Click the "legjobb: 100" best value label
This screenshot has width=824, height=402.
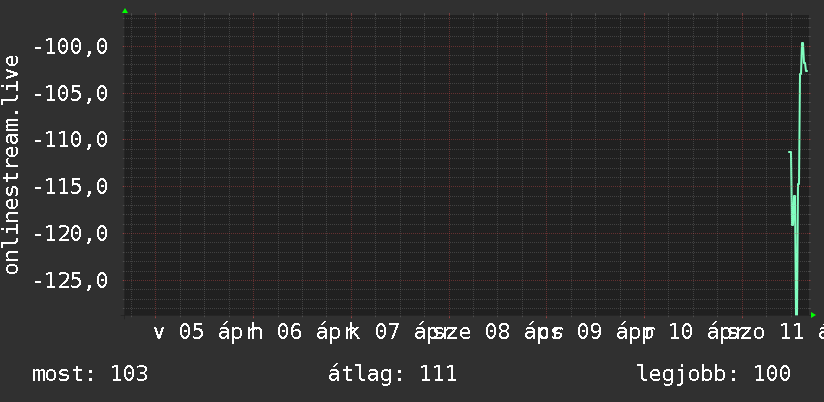click(x=714, y=374)
